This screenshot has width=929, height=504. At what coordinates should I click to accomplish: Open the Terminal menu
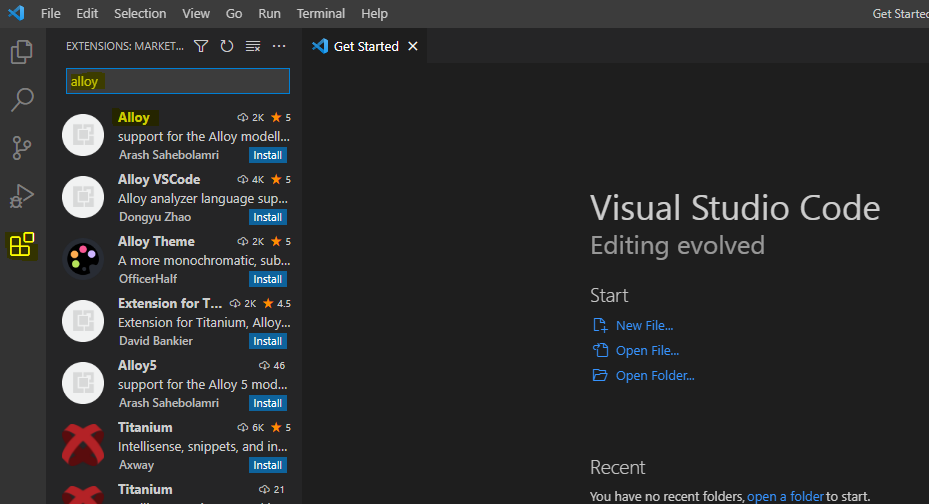coord(321,13)
